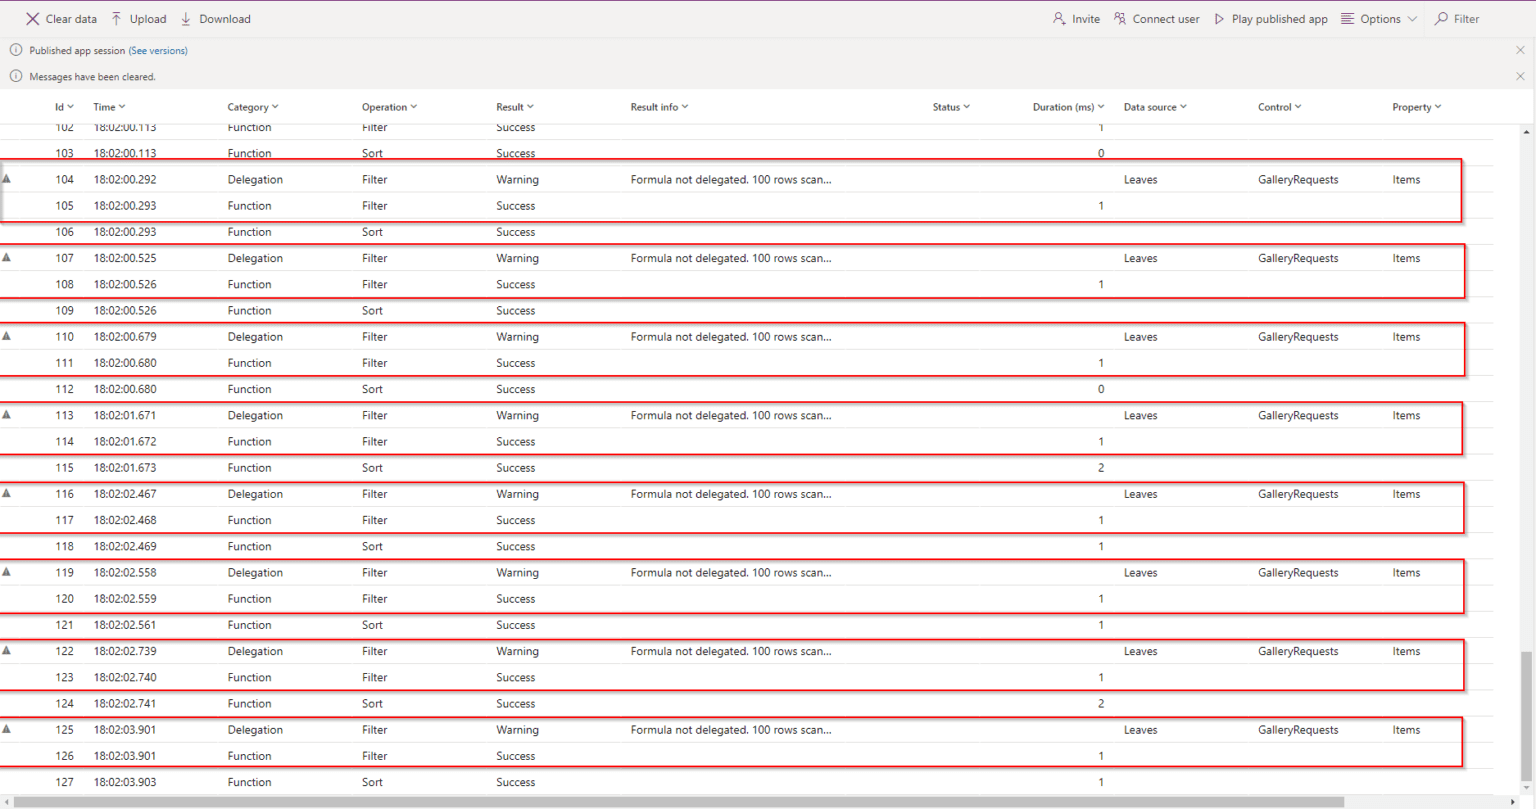1536x809 pixels.
Task: Click the Connect user icon
Action: (x=1120, y=18)
